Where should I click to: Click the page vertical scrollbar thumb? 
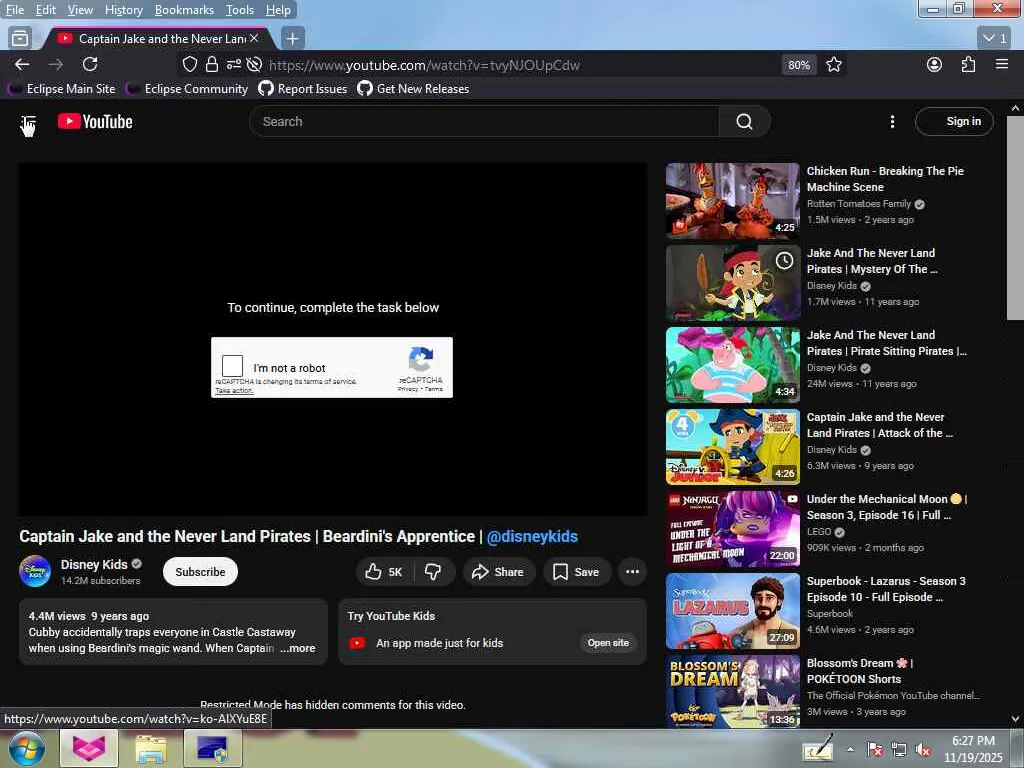coord(1015,217)
